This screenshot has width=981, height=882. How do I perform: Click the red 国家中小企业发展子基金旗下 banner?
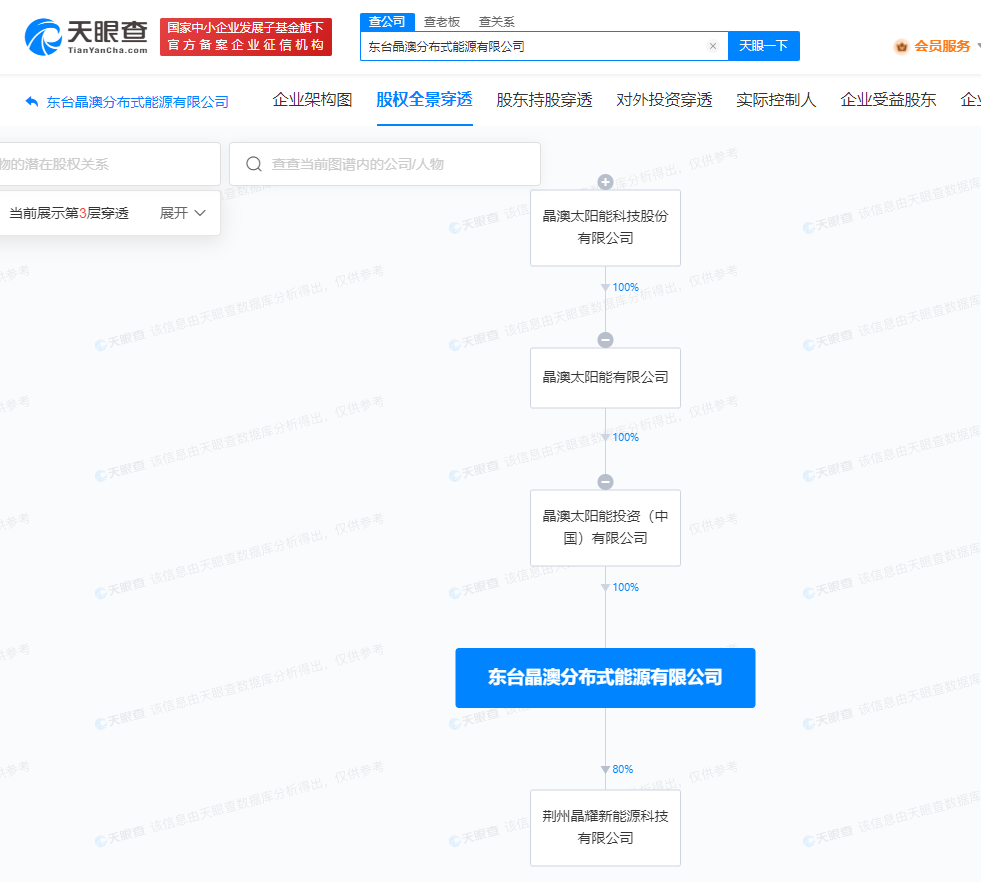[x=246, y=37]
